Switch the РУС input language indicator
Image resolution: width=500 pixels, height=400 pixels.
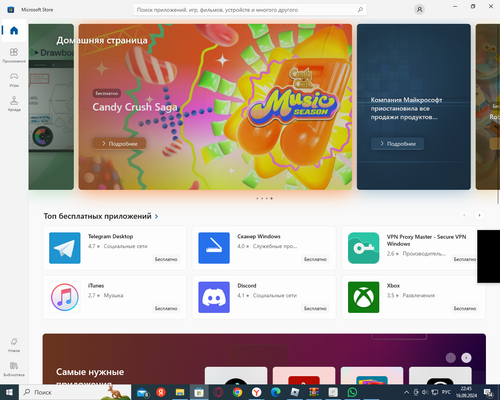(446, 392)
